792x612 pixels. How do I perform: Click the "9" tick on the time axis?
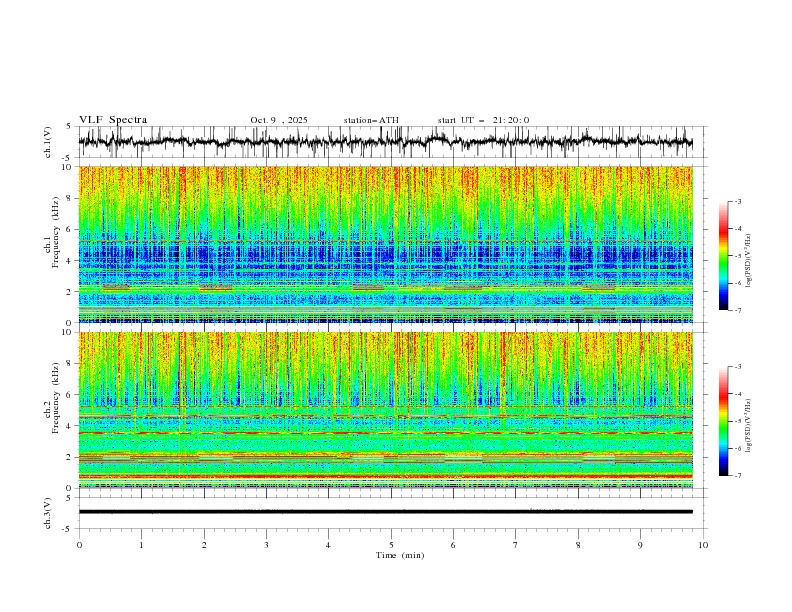(640, 545)
